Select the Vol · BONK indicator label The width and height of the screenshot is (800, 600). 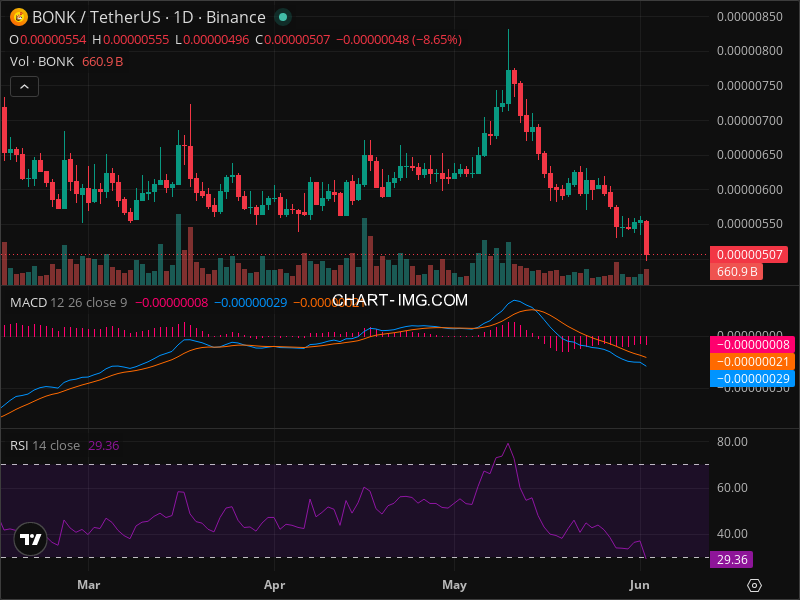42,62
